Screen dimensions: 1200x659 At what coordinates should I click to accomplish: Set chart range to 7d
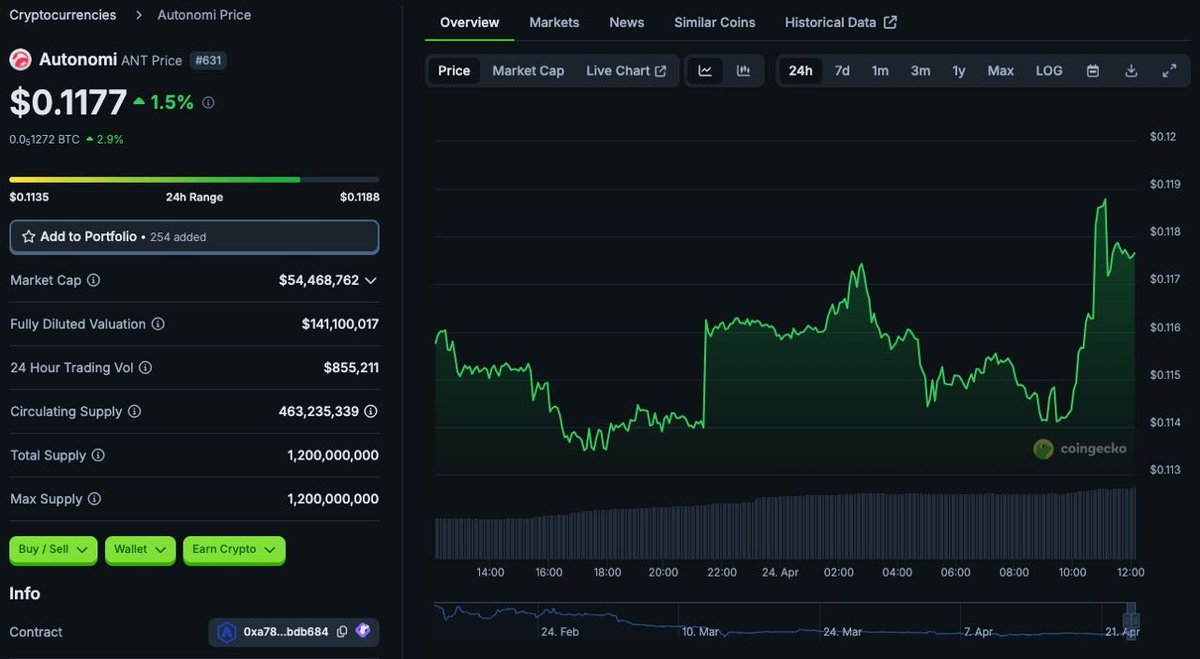(842, 71)
